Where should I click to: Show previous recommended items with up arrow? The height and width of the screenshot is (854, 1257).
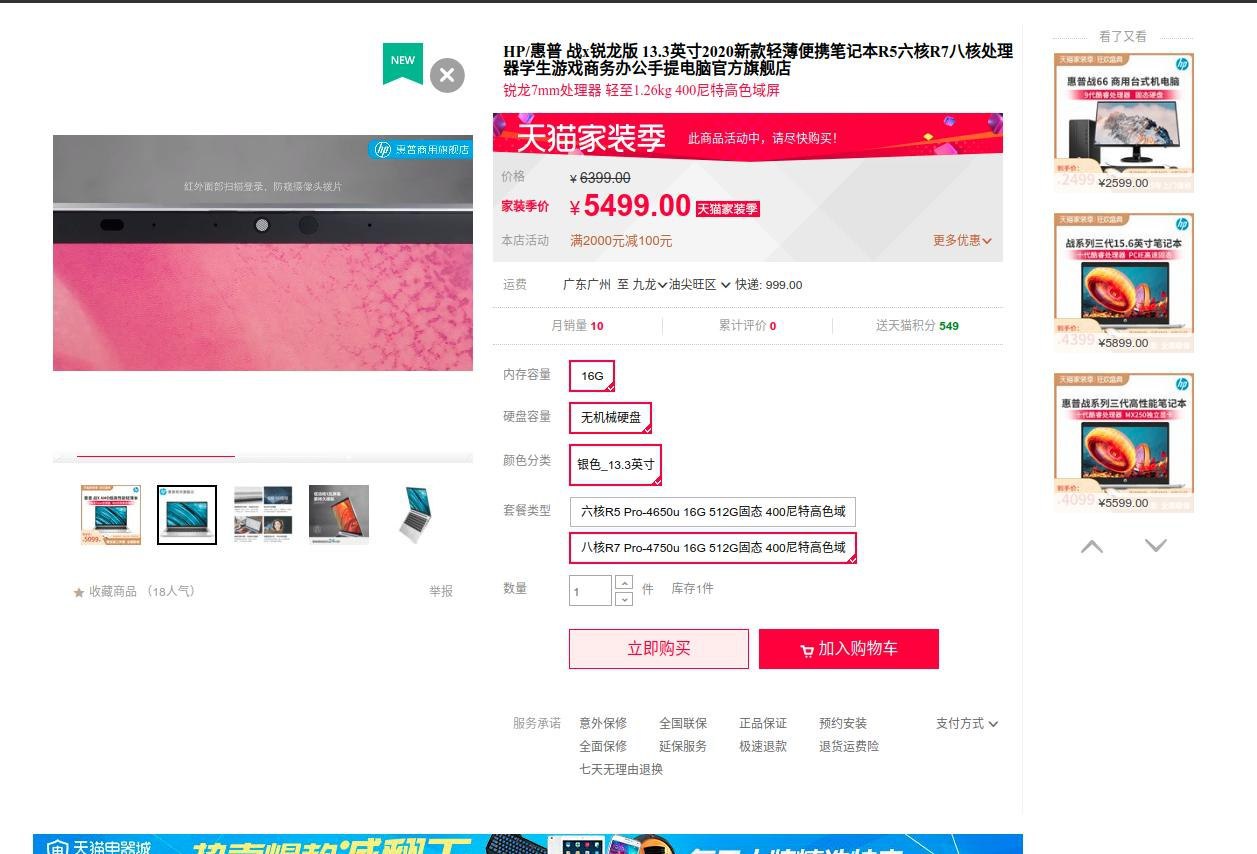pyautogui.click(x=1092, y=546)
